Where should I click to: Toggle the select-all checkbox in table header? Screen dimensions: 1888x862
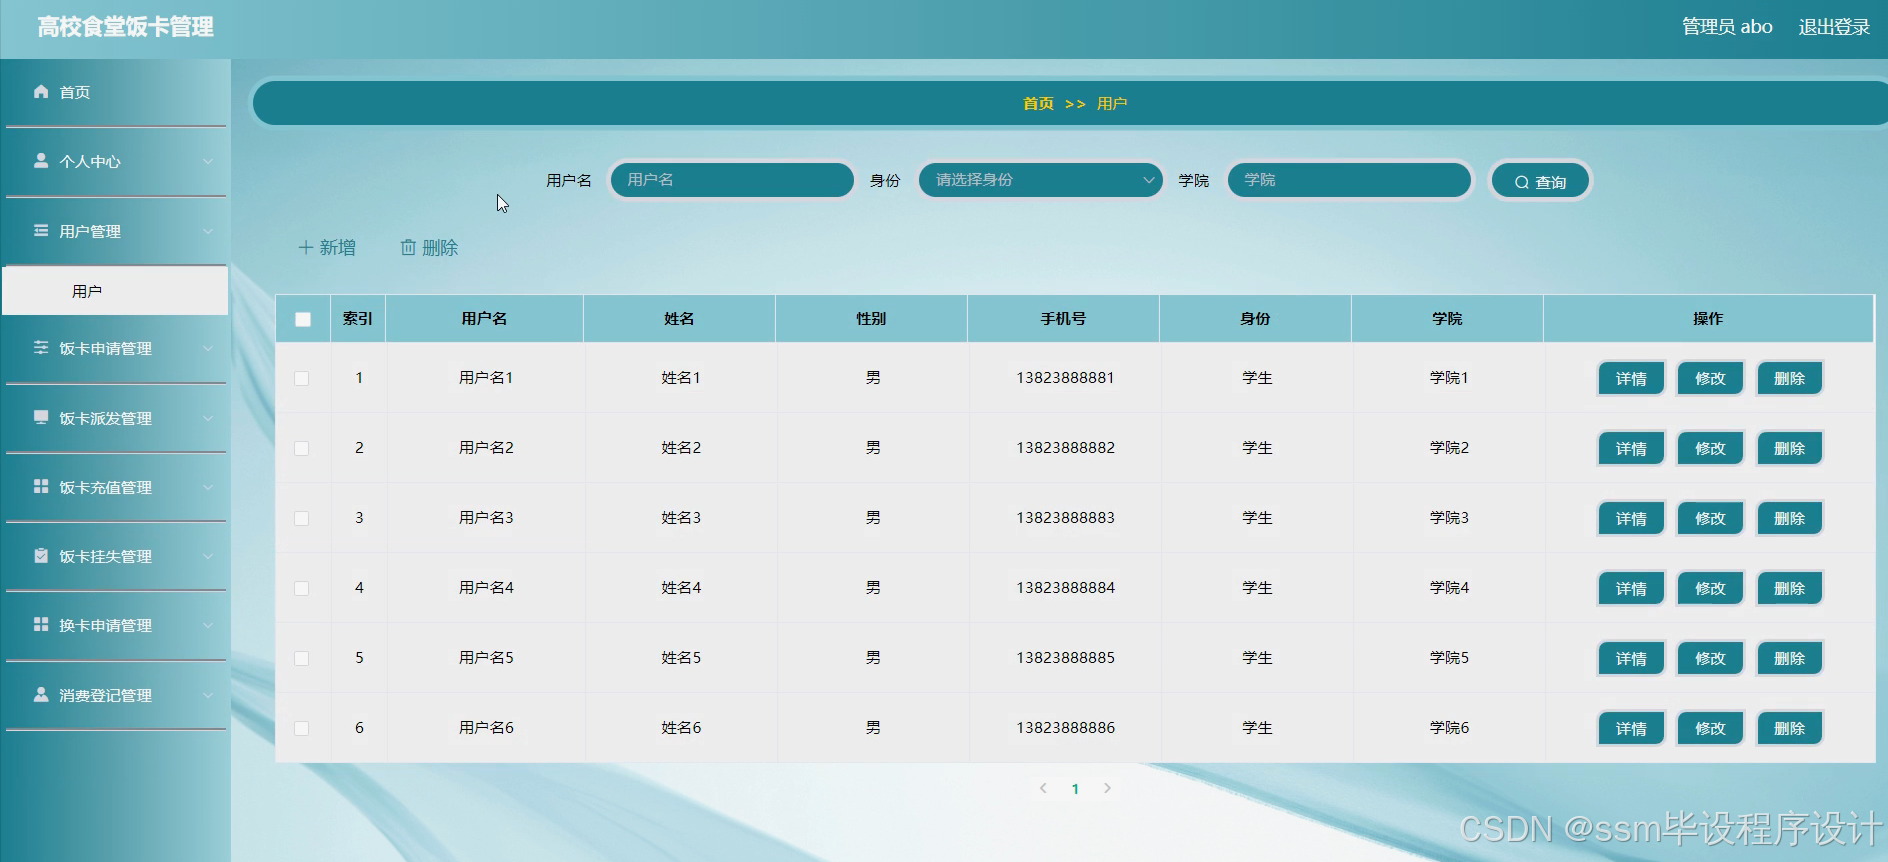coord(303,319)
